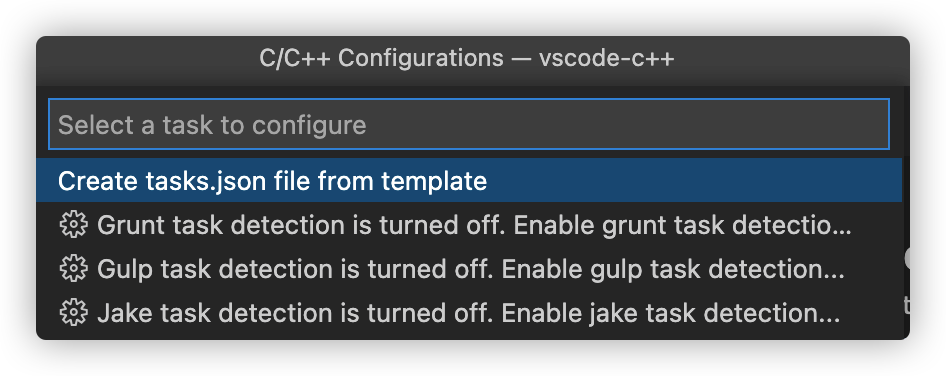This screenshot has height=376, width=946.
Task: Select Create tasks.json file from template
Action: 469,180
